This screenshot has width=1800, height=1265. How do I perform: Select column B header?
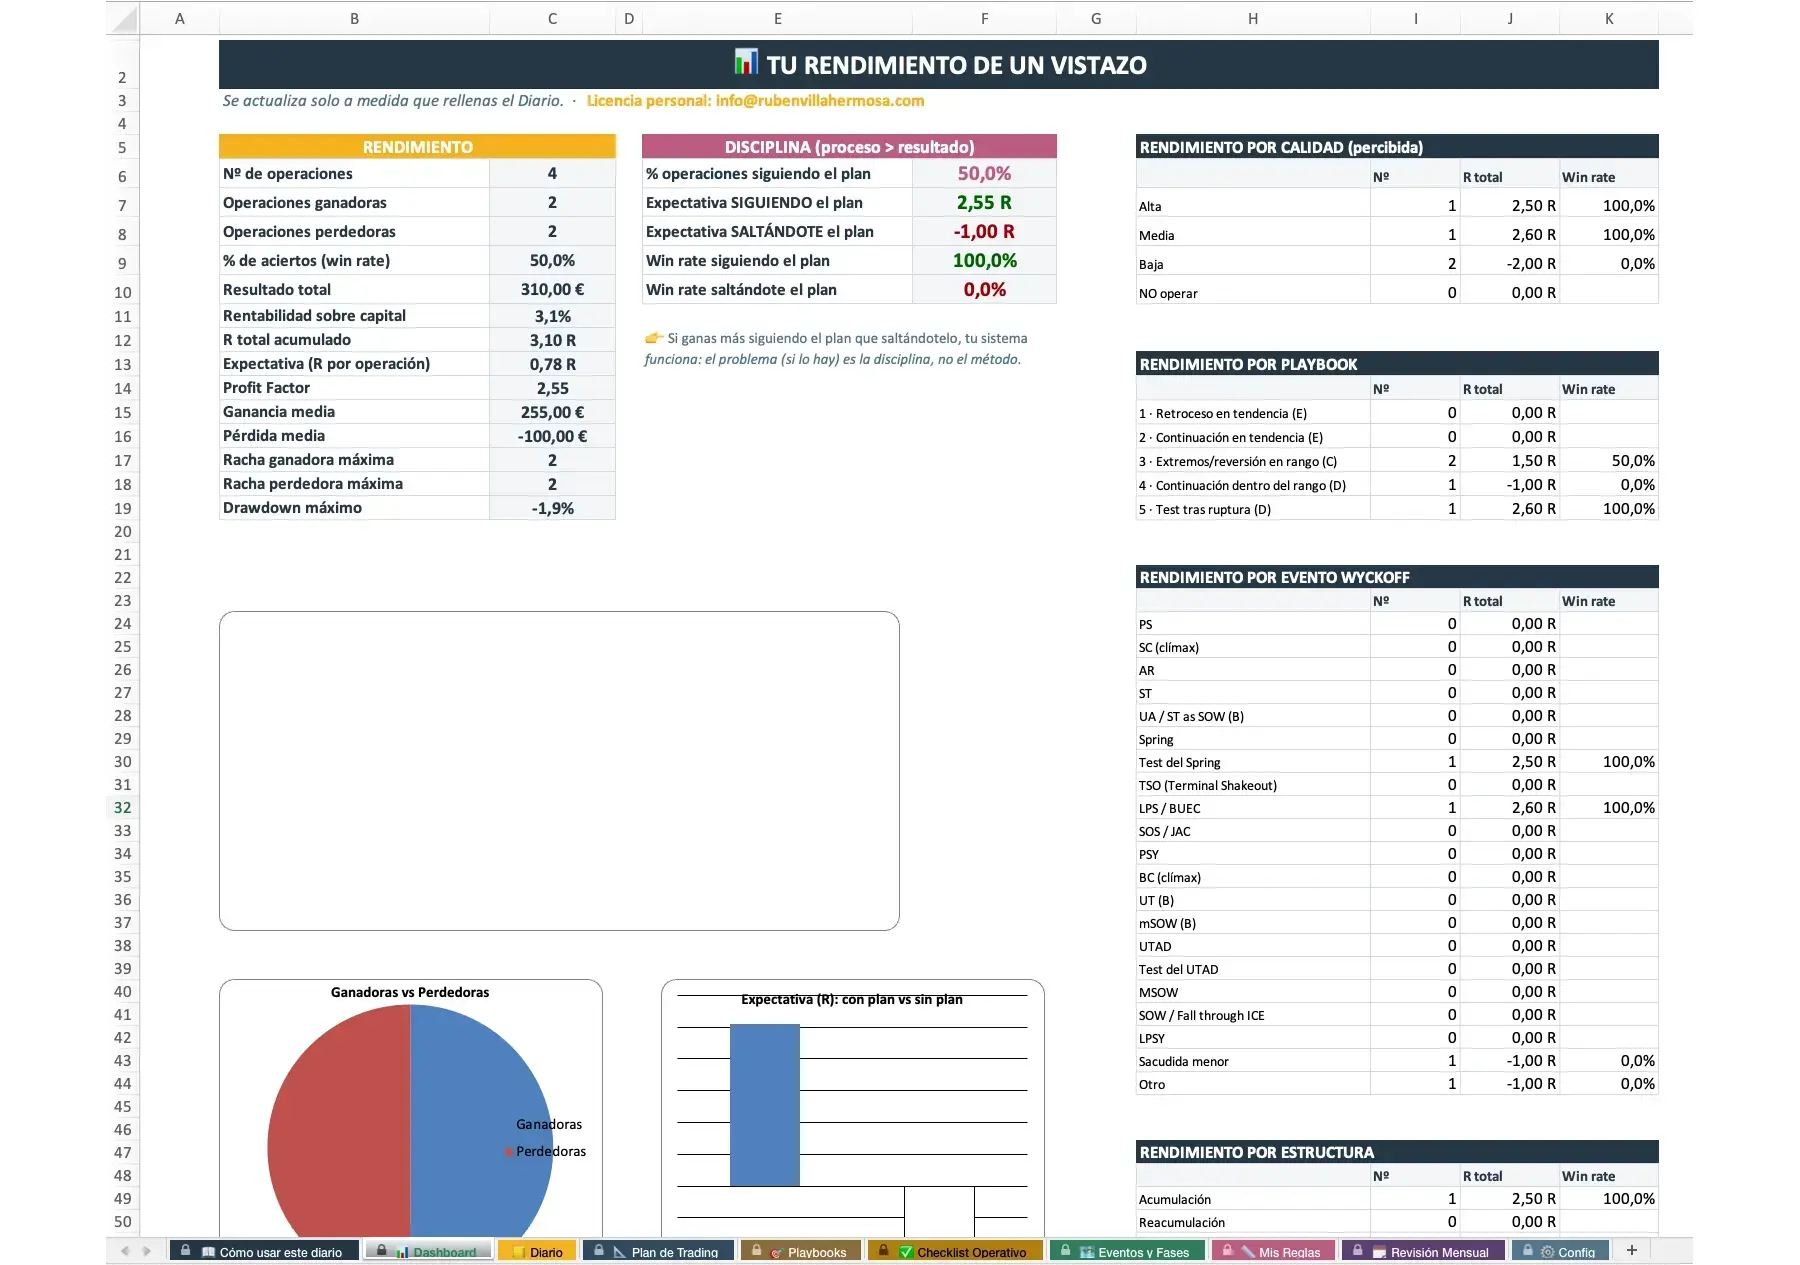(354, 18)
